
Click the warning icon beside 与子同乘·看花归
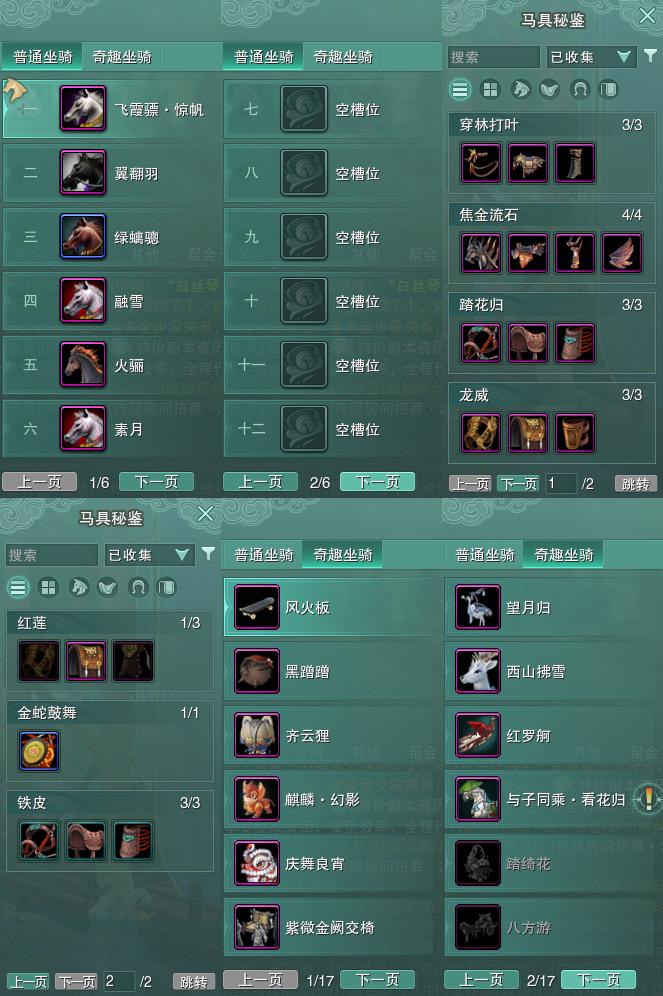(648, 798)
